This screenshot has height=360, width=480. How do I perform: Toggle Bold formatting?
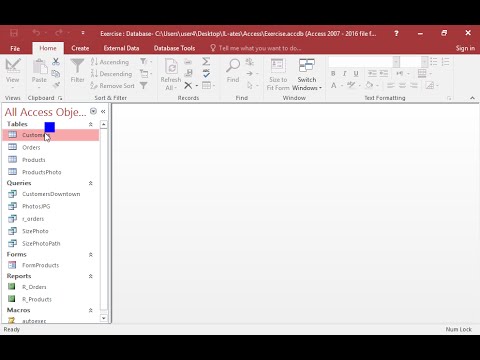pos(333,73)
